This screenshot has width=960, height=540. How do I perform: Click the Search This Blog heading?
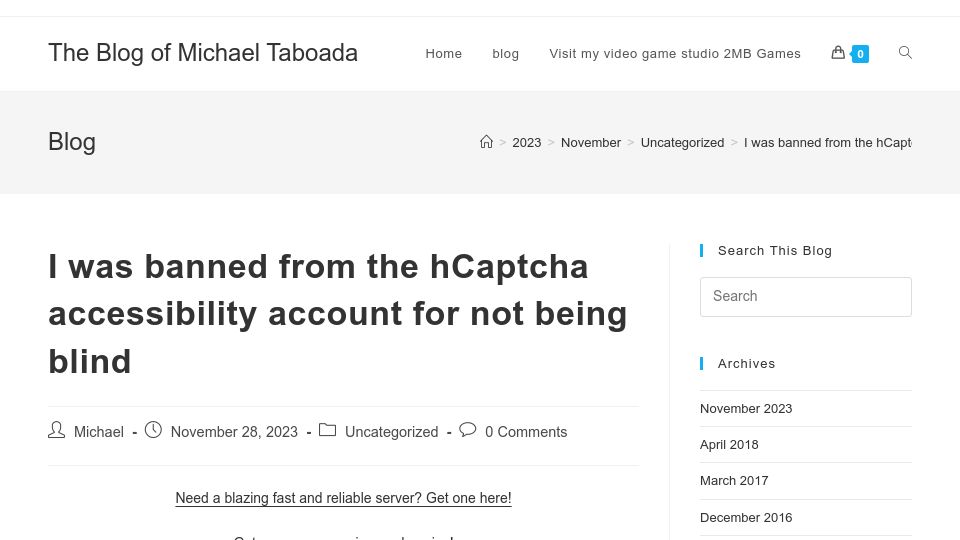[774, 250]
